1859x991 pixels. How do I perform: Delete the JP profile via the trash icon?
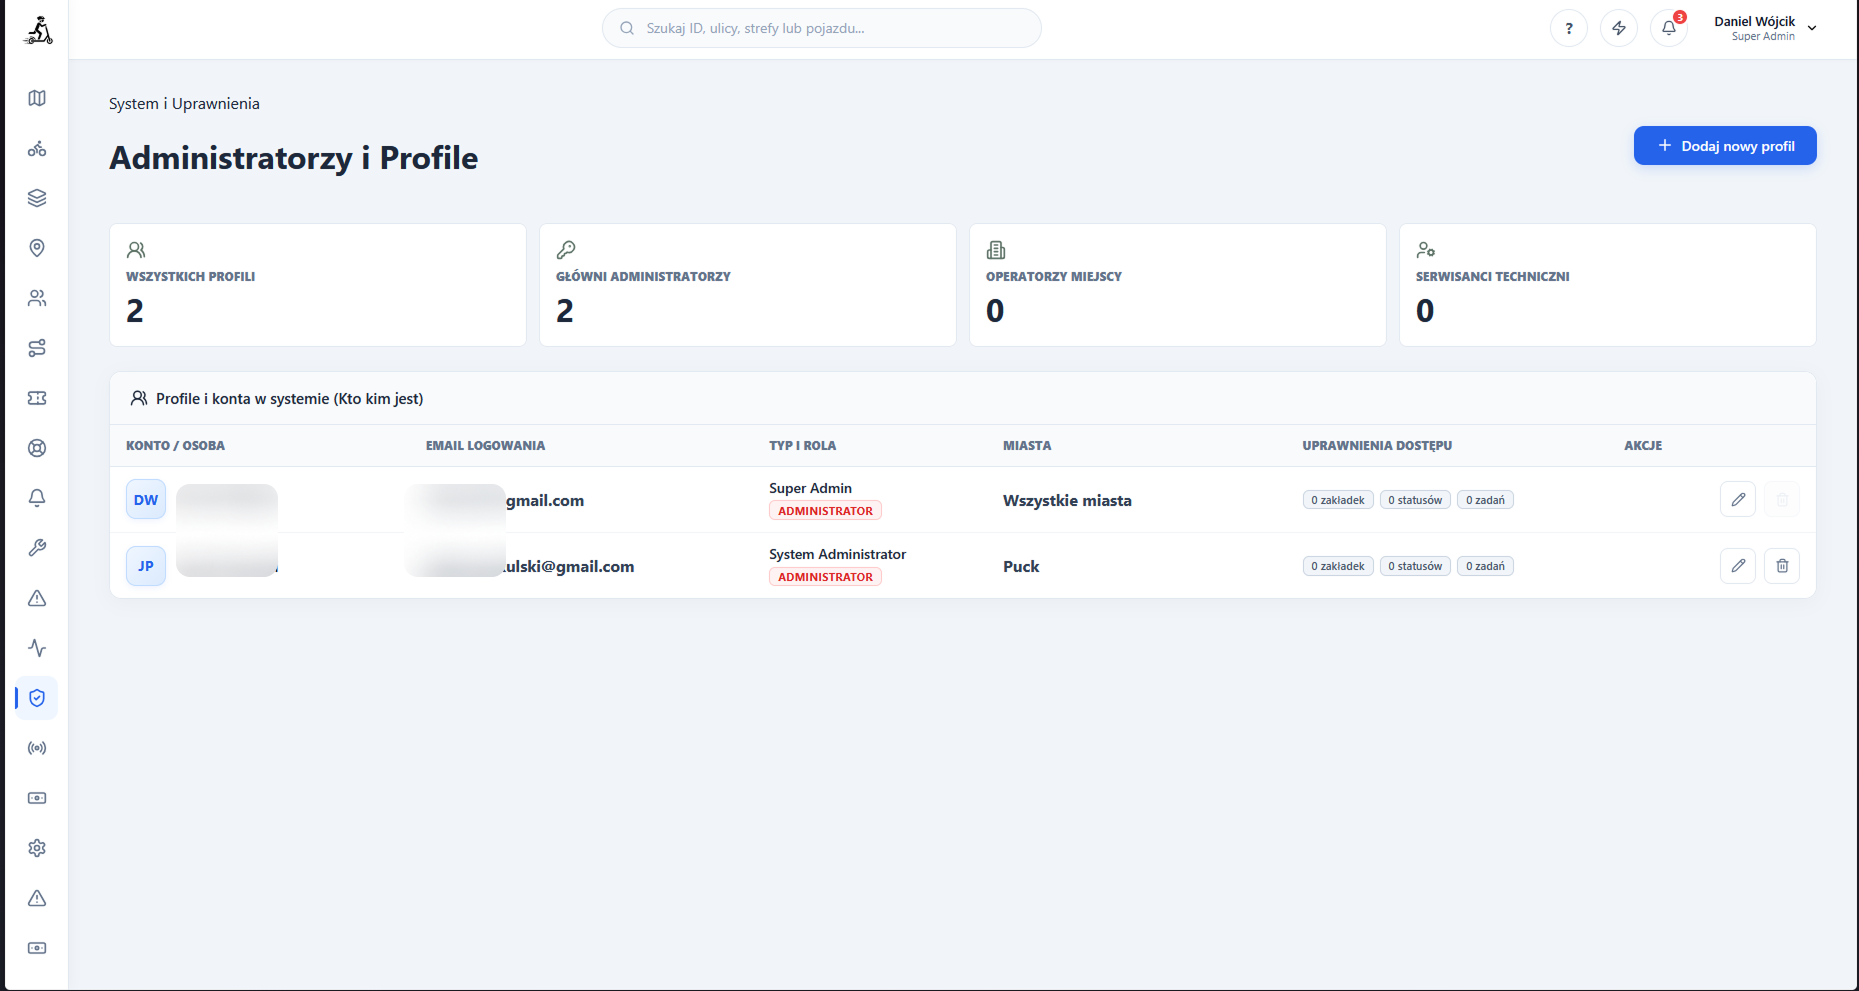tap(1782, 566)
